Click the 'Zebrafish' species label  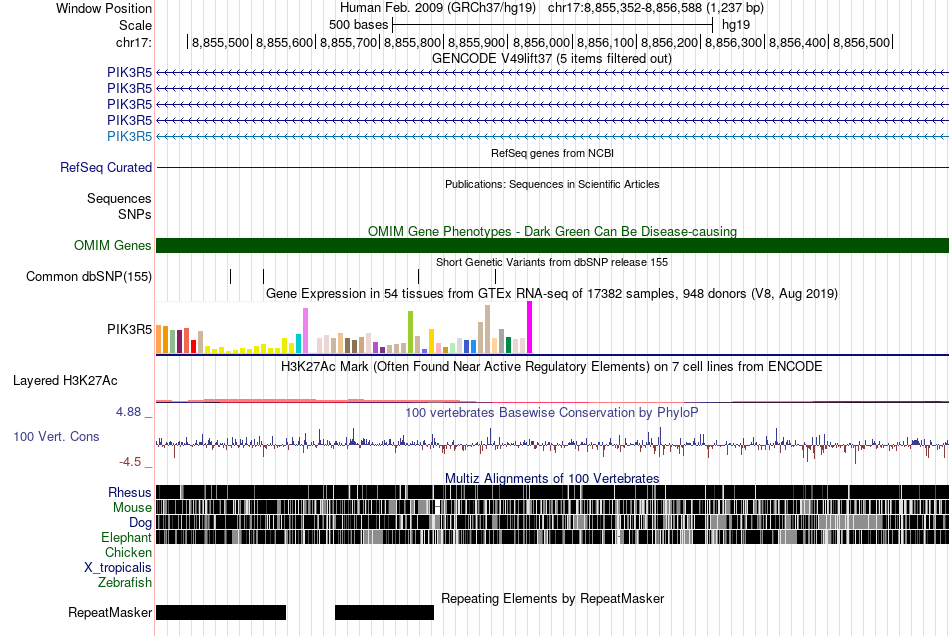(125, 582)
